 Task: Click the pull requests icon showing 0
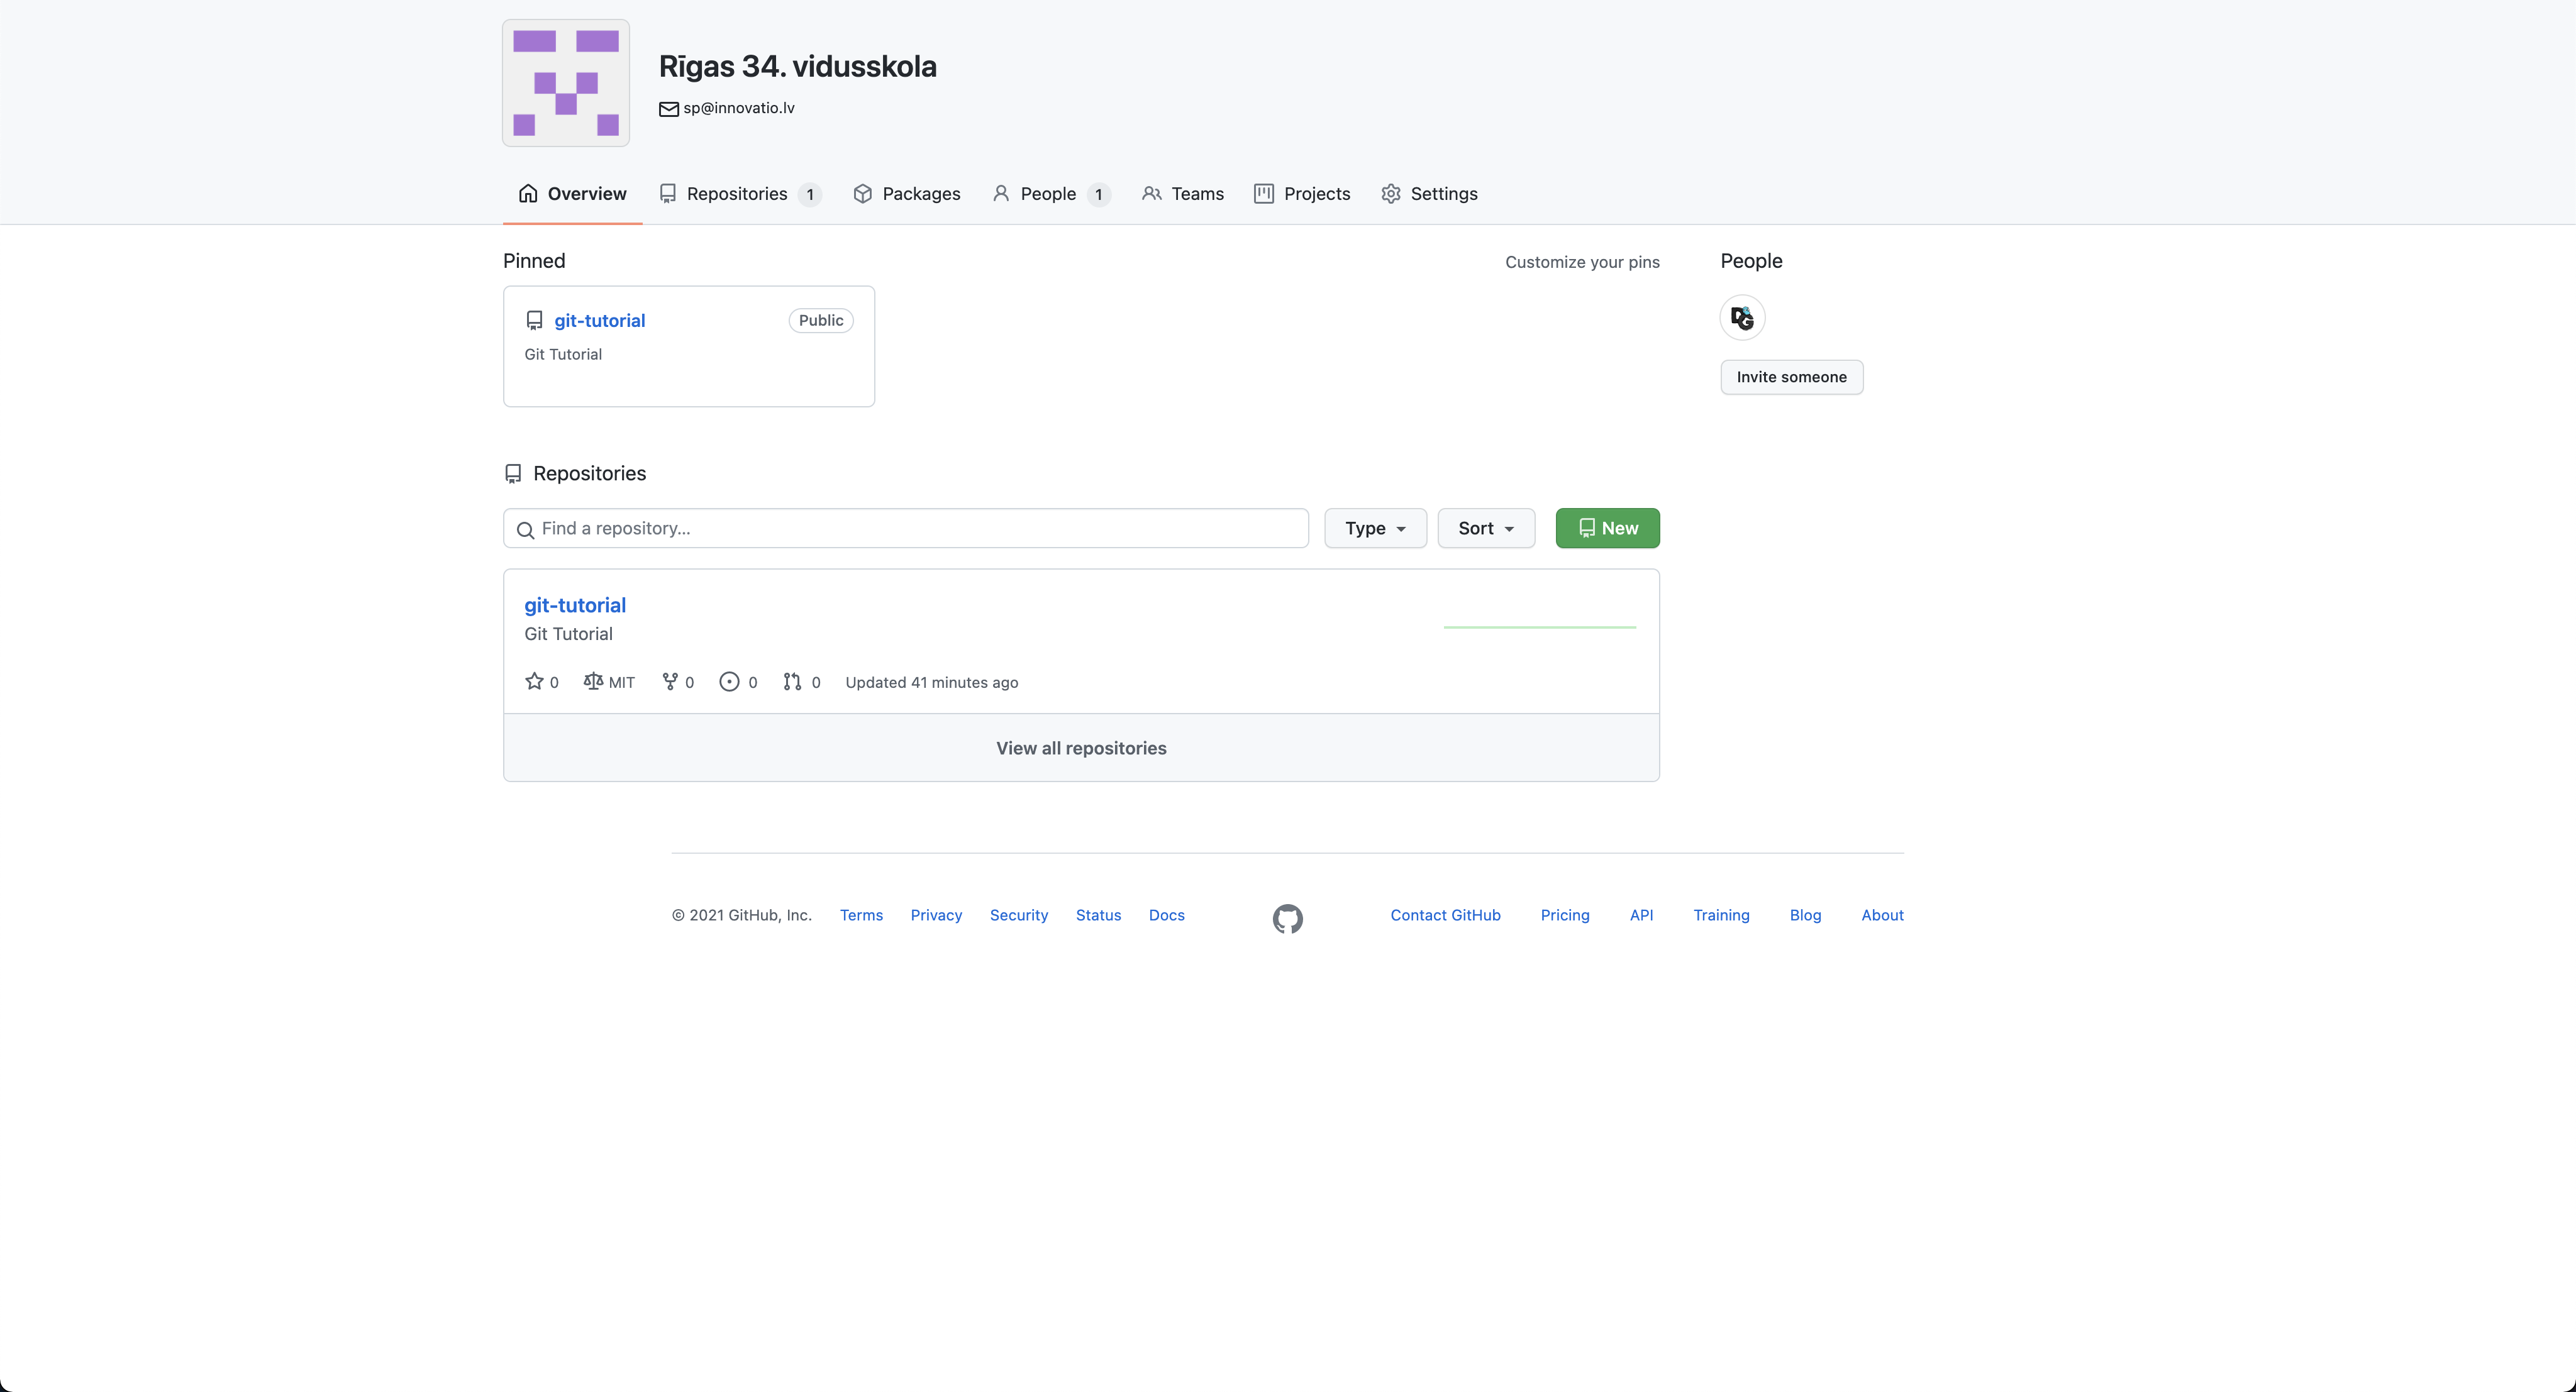pyautogui.click(x=792, y=681)
